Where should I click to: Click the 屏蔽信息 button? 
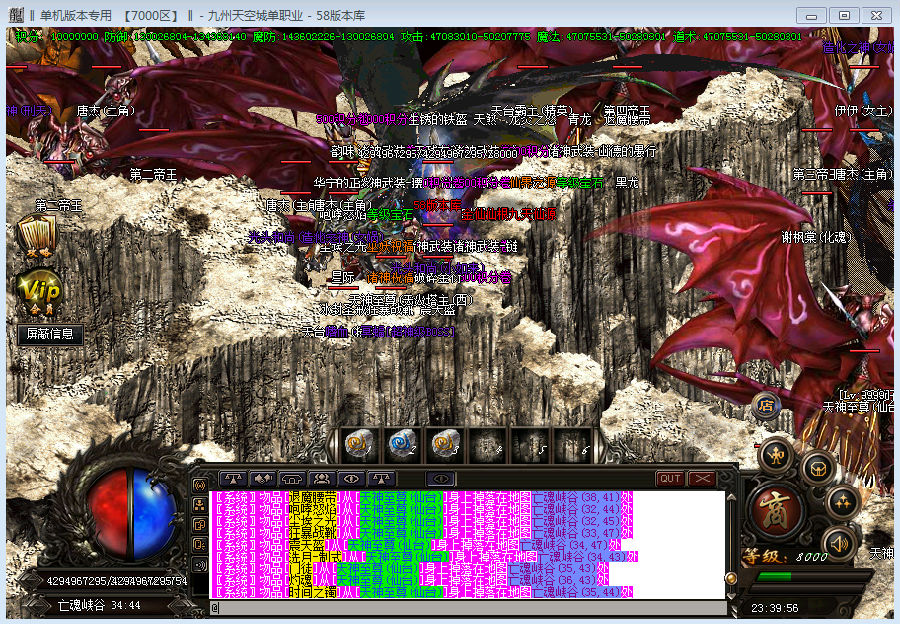(51, 334)
